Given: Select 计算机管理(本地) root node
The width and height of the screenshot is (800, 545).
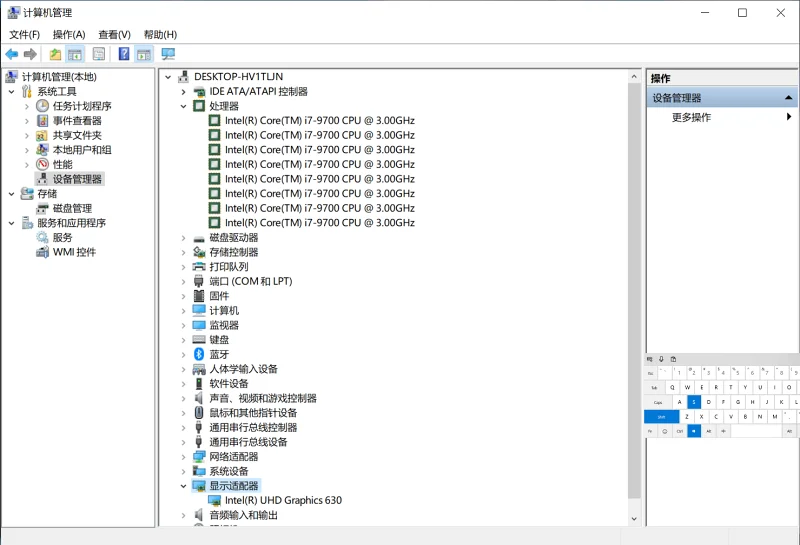Looking at the screenshot, I should [x=59, y=77].
